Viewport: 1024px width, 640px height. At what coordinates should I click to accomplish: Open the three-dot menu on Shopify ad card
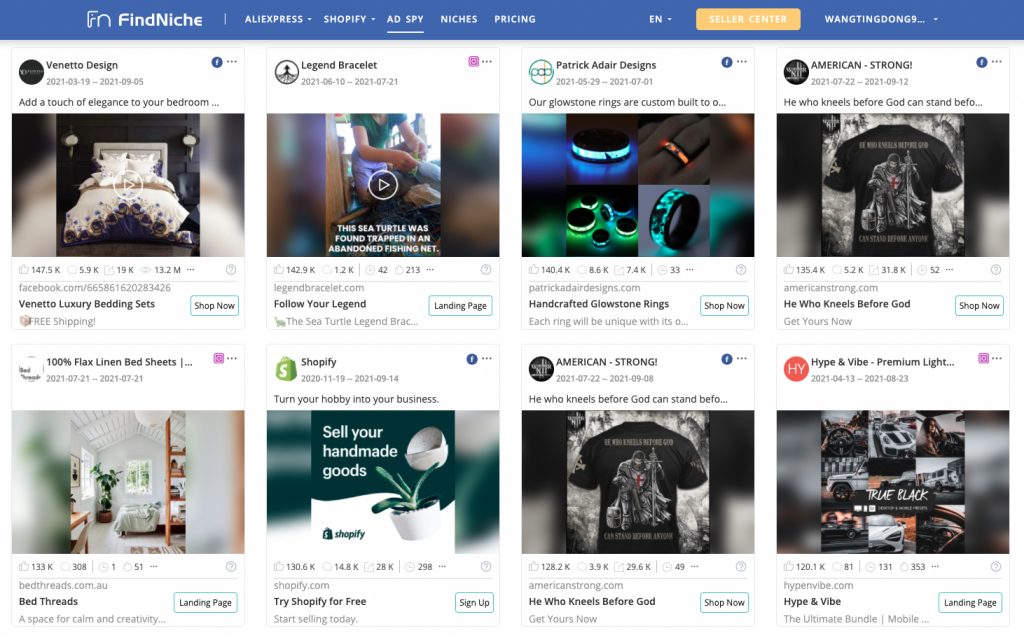(487, 359)
